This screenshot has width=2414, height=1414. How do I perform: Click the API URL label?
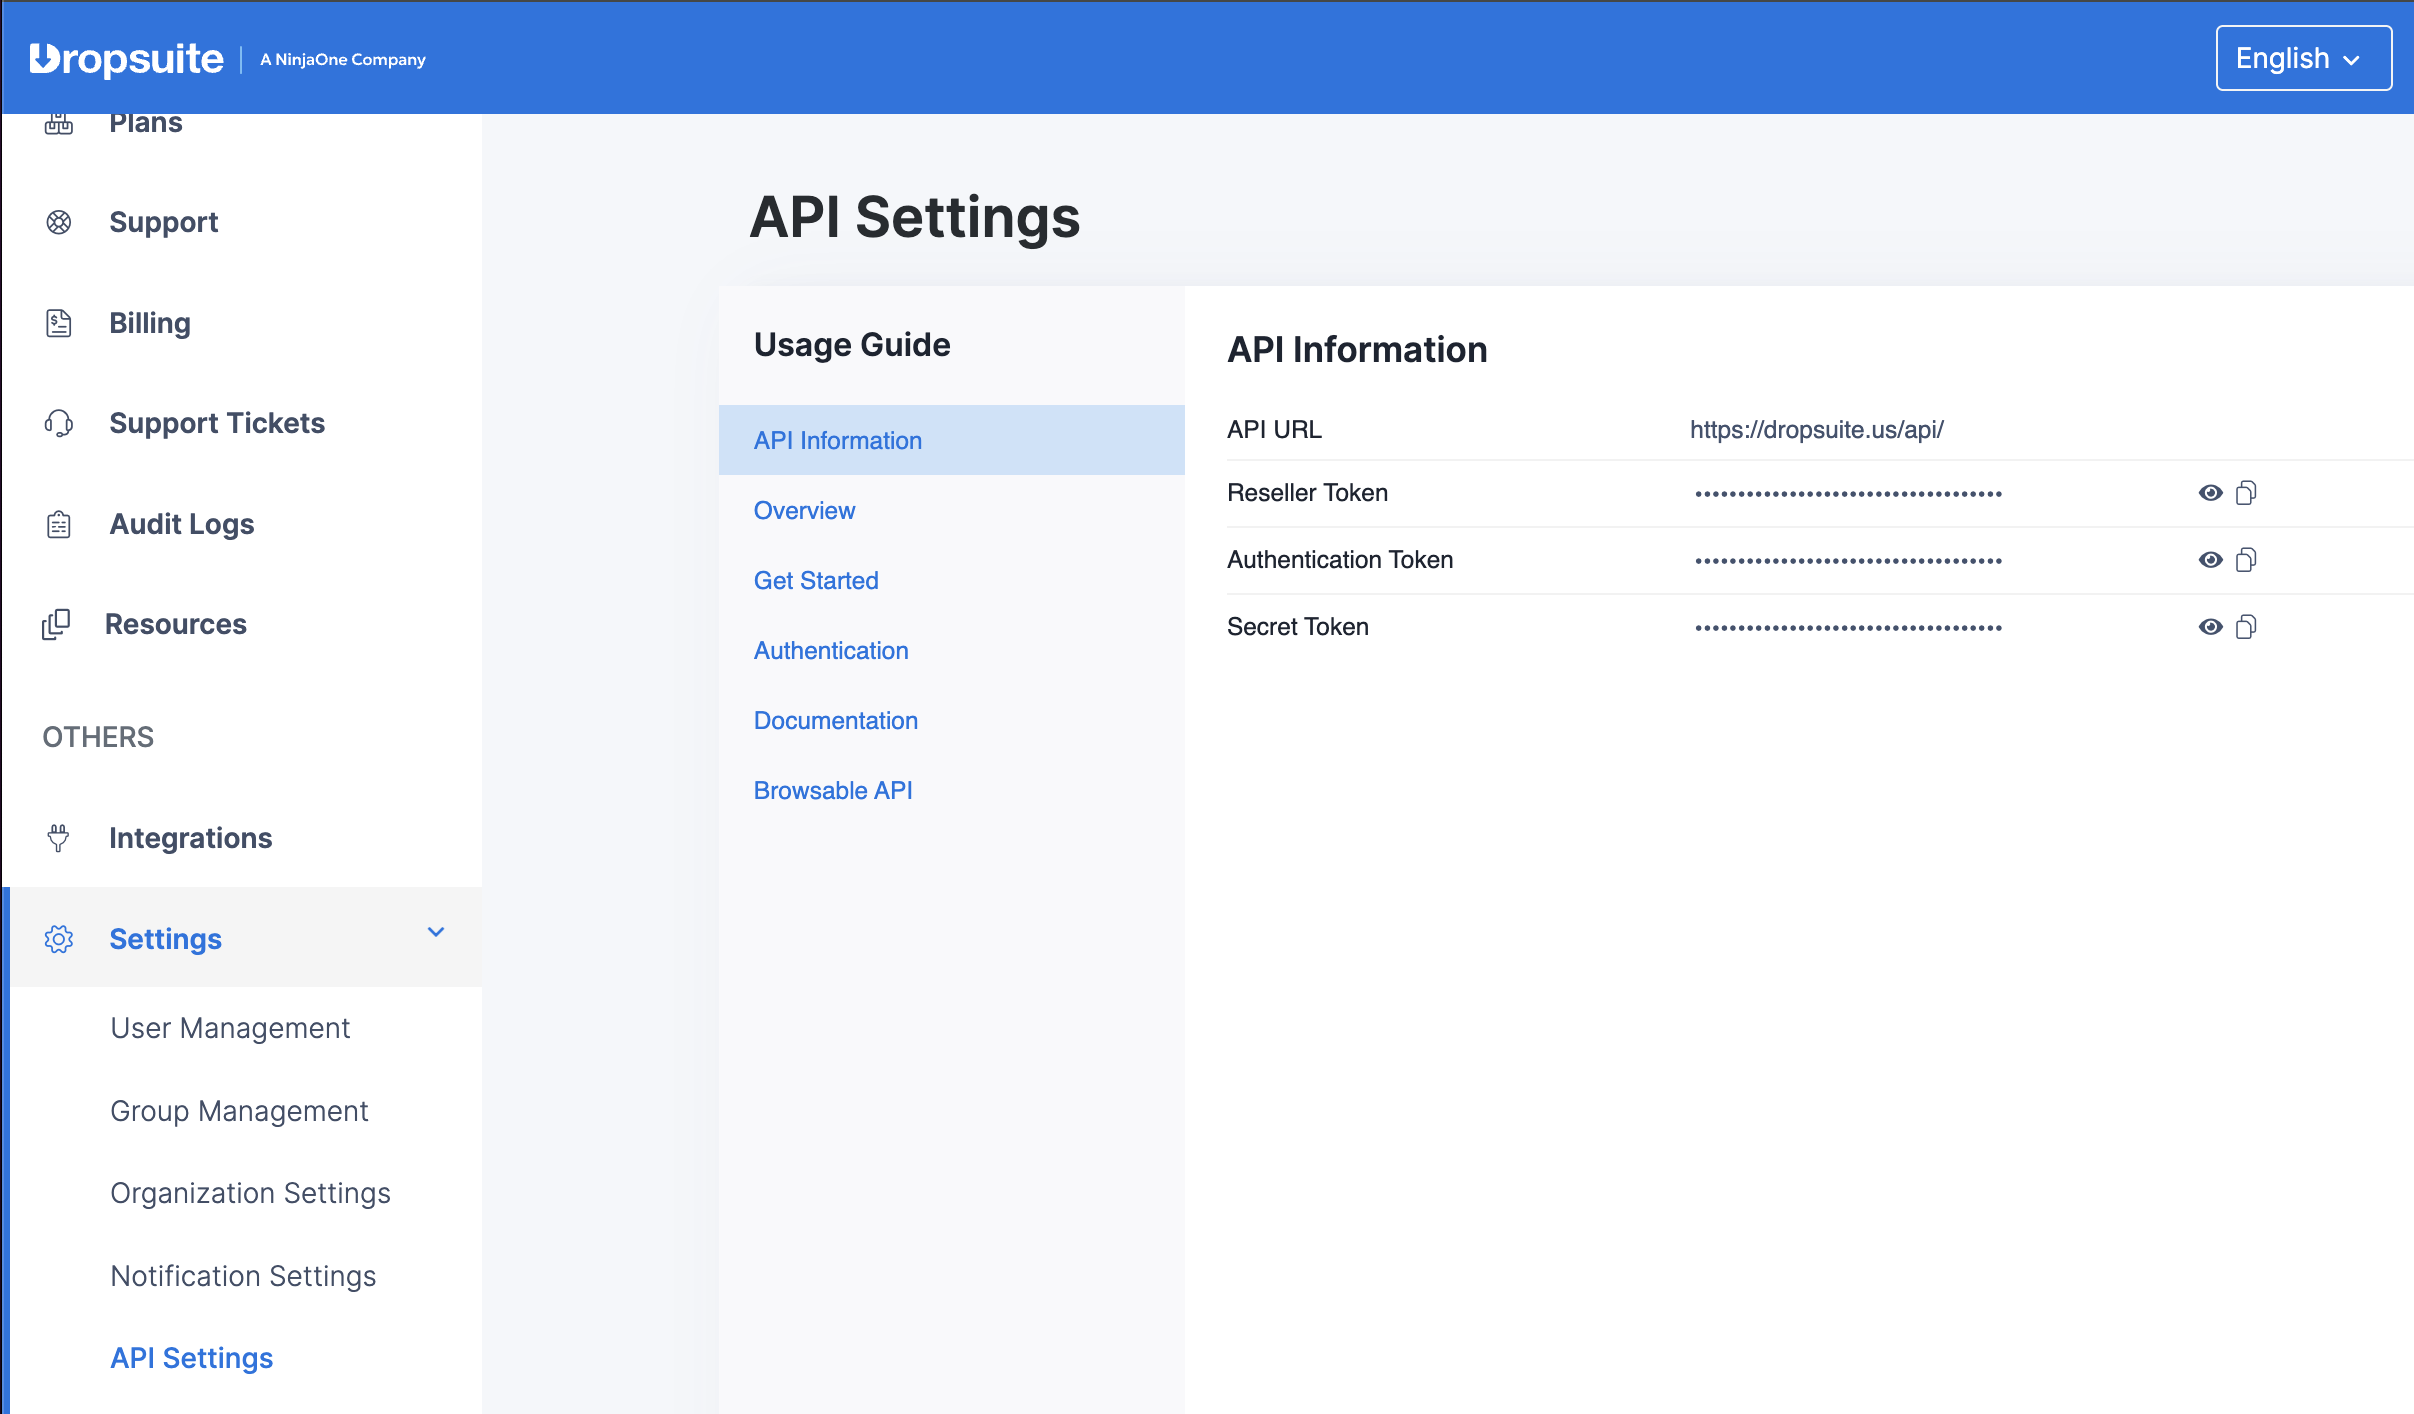tap(1274, 429)
